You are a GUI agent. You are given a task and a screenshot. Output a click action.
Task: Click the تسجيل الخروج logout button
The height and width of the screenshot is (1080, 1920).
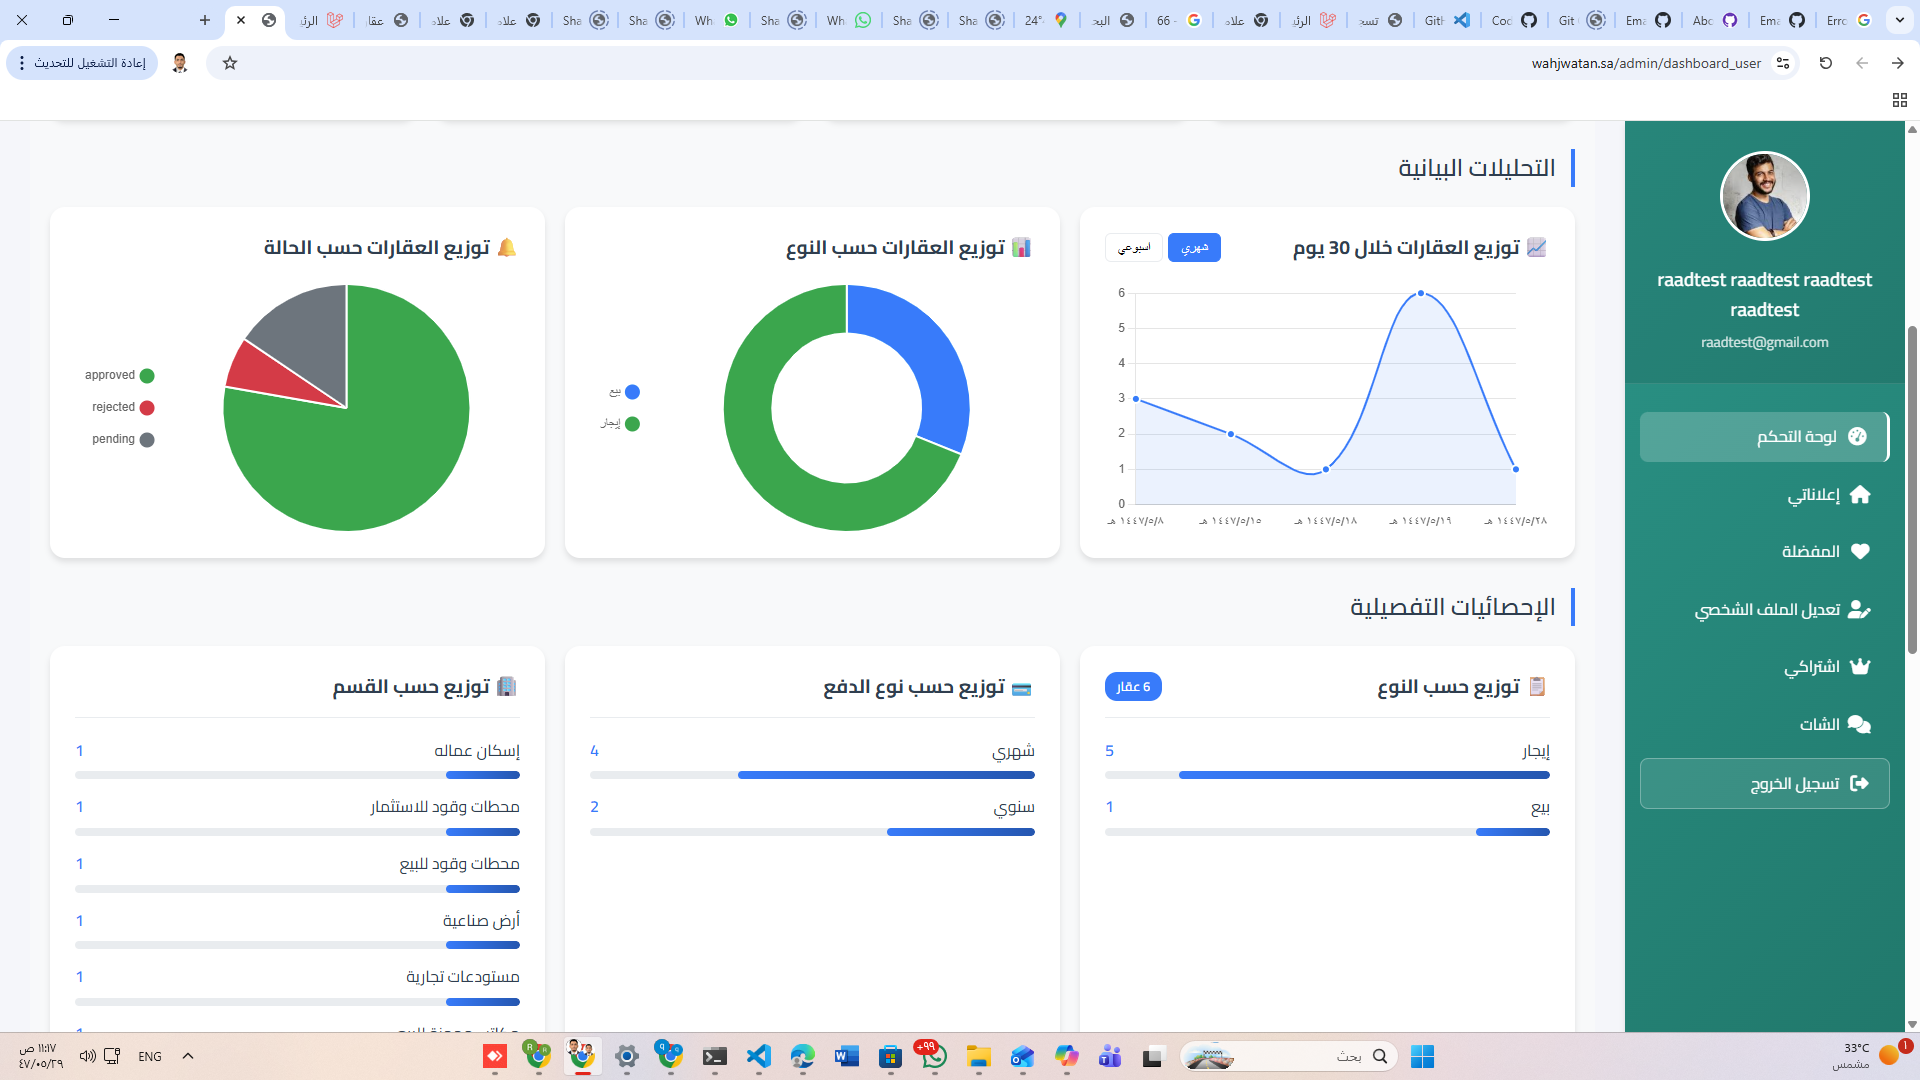(1764, 784)
